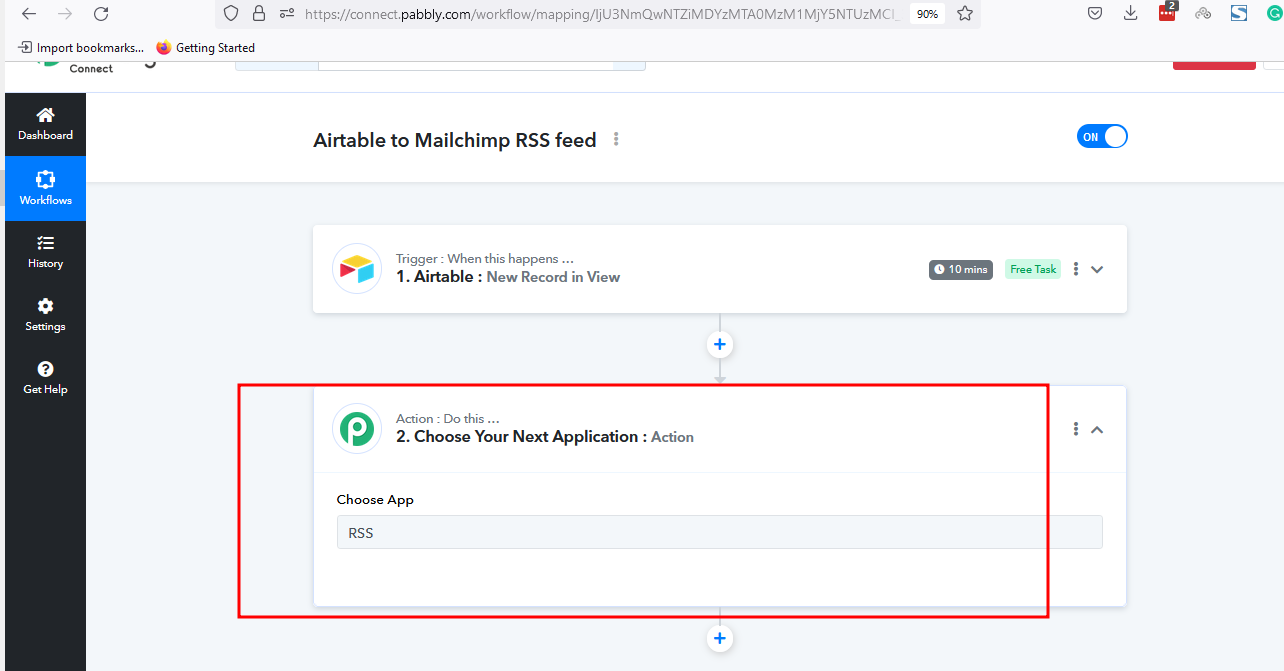The height and width of the screenshot is (671, 1284).
Task: Open the green G extension icon
Action: [x=1273, y=14]
